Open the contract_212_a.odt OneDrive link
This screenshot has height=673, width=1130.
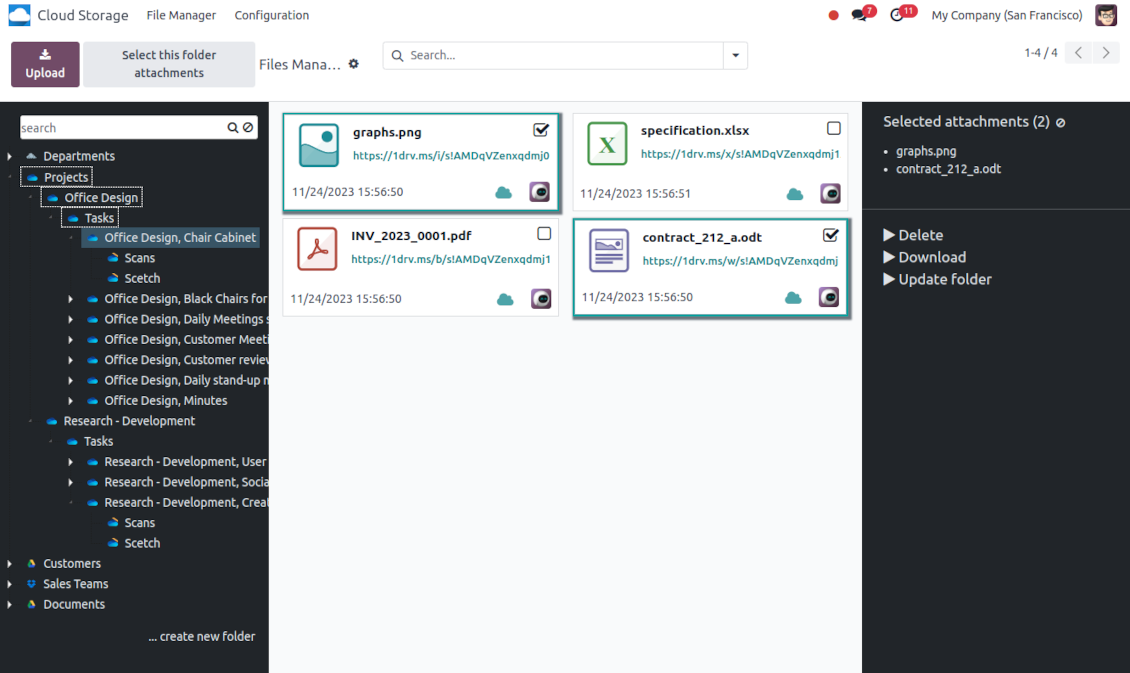click(740, 261)
